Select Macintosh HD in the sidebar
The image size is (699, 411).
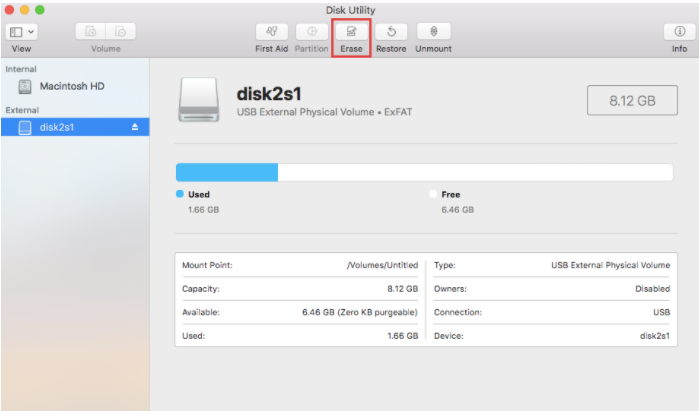[x=75, y=86]
